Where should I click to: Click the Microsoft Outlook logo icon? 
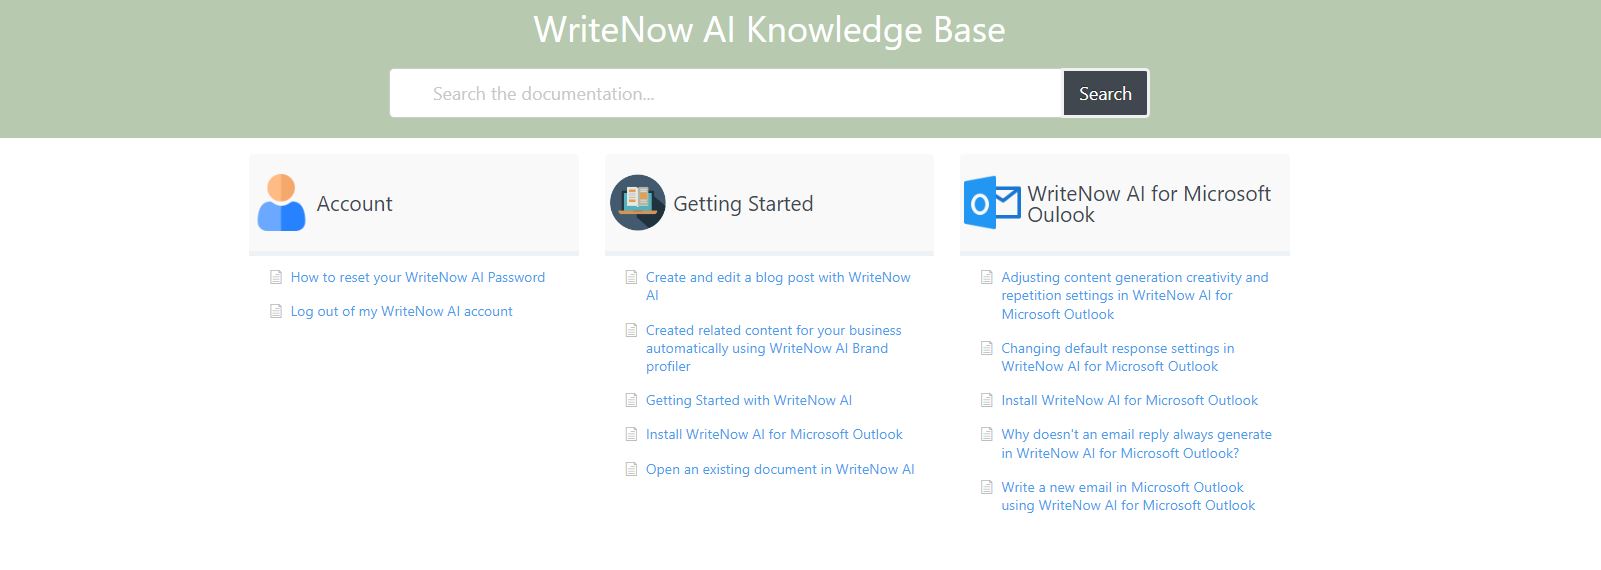click(992, 203)
